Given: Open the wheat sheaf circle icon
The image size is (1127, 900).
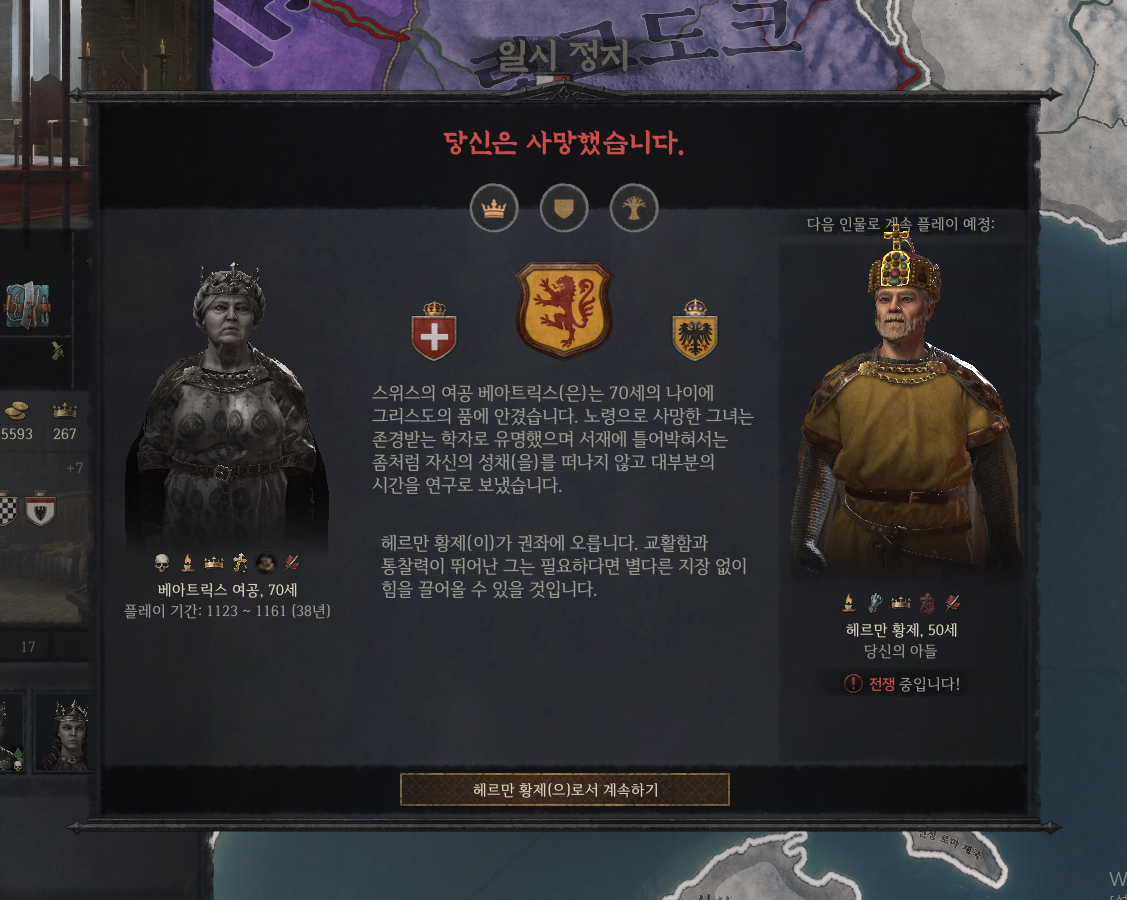Looking at the screenshot, I should coord(634,208).
